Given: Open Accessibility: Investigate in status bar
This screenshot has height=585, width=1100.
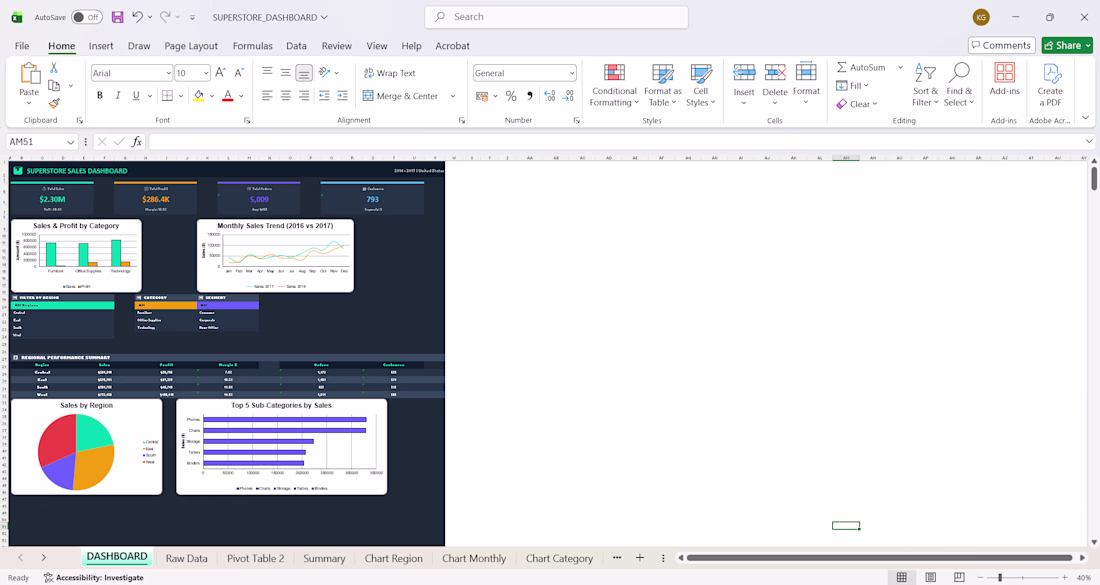Looking at the screenshot, I should pos(93,578).
